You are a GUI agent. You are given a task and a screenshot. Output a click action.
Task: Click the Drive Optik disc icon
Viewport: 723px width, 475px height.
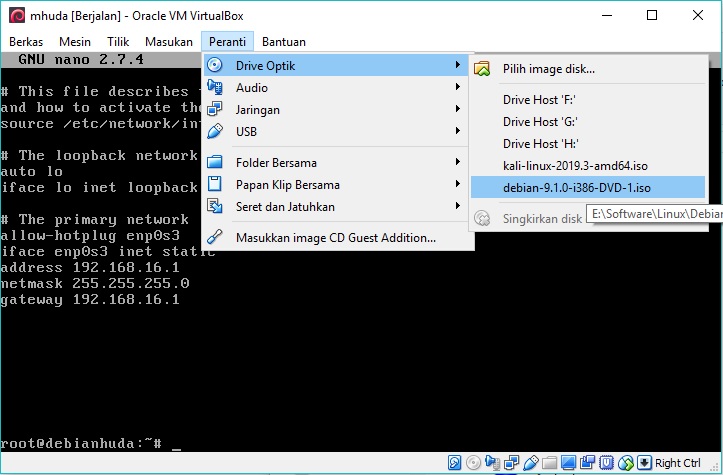214,65
